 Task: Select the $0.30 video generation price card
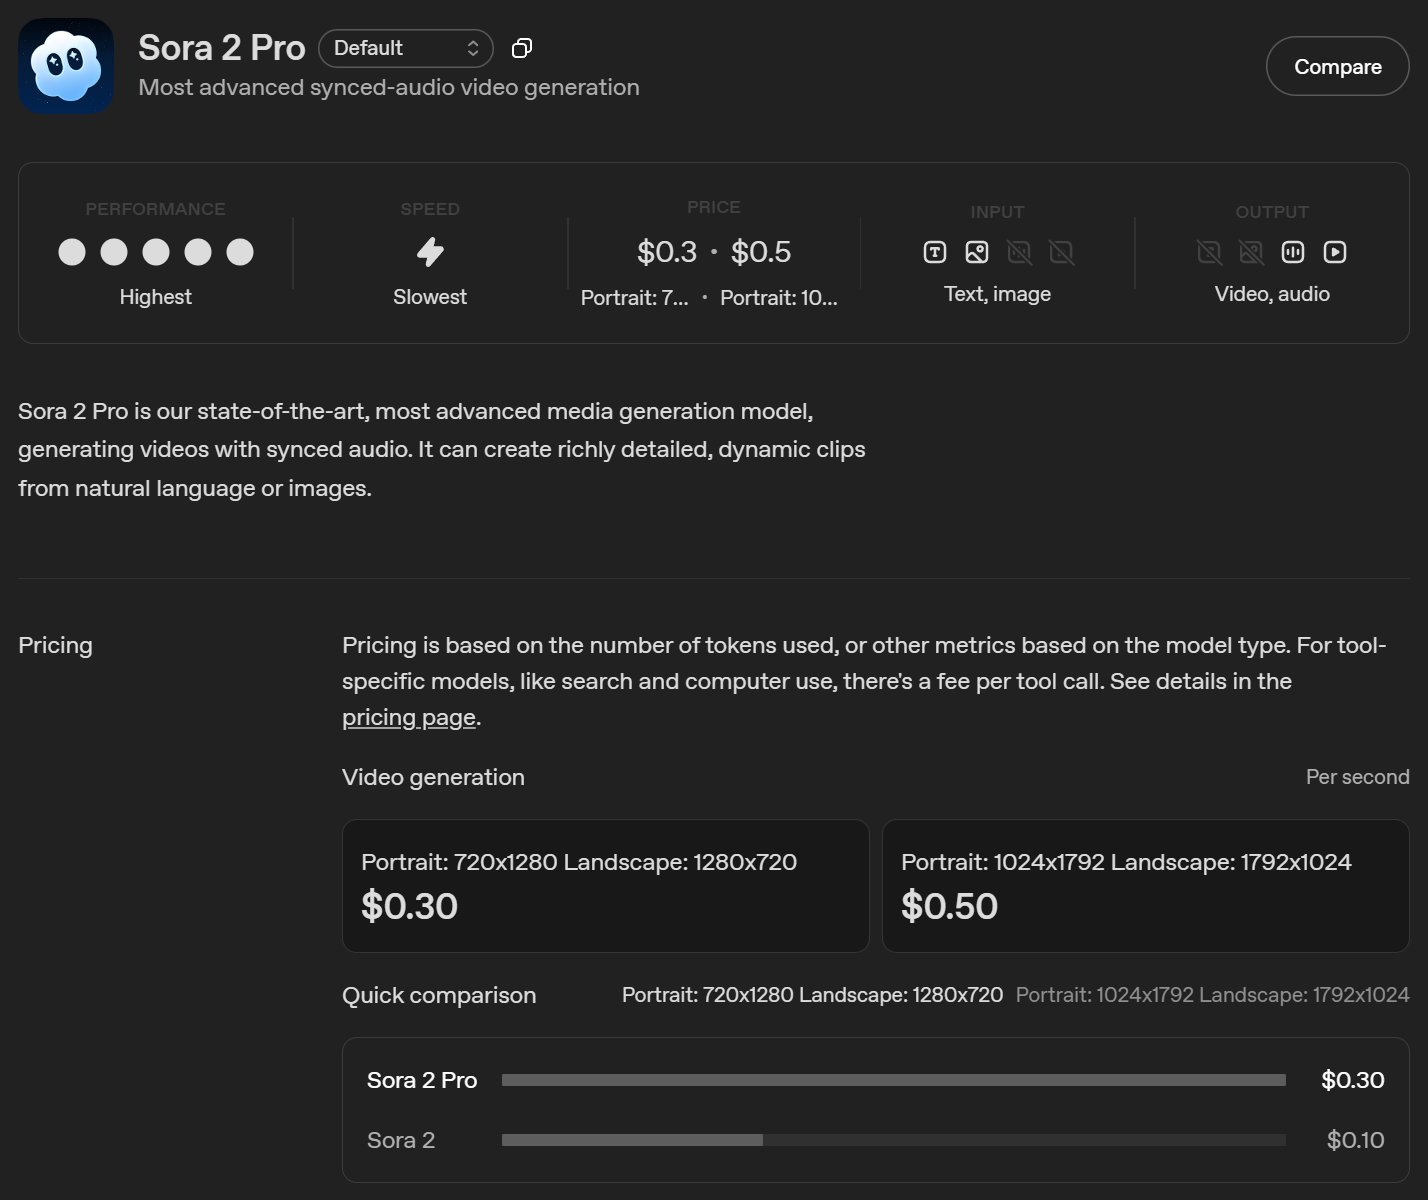point(605,886)
